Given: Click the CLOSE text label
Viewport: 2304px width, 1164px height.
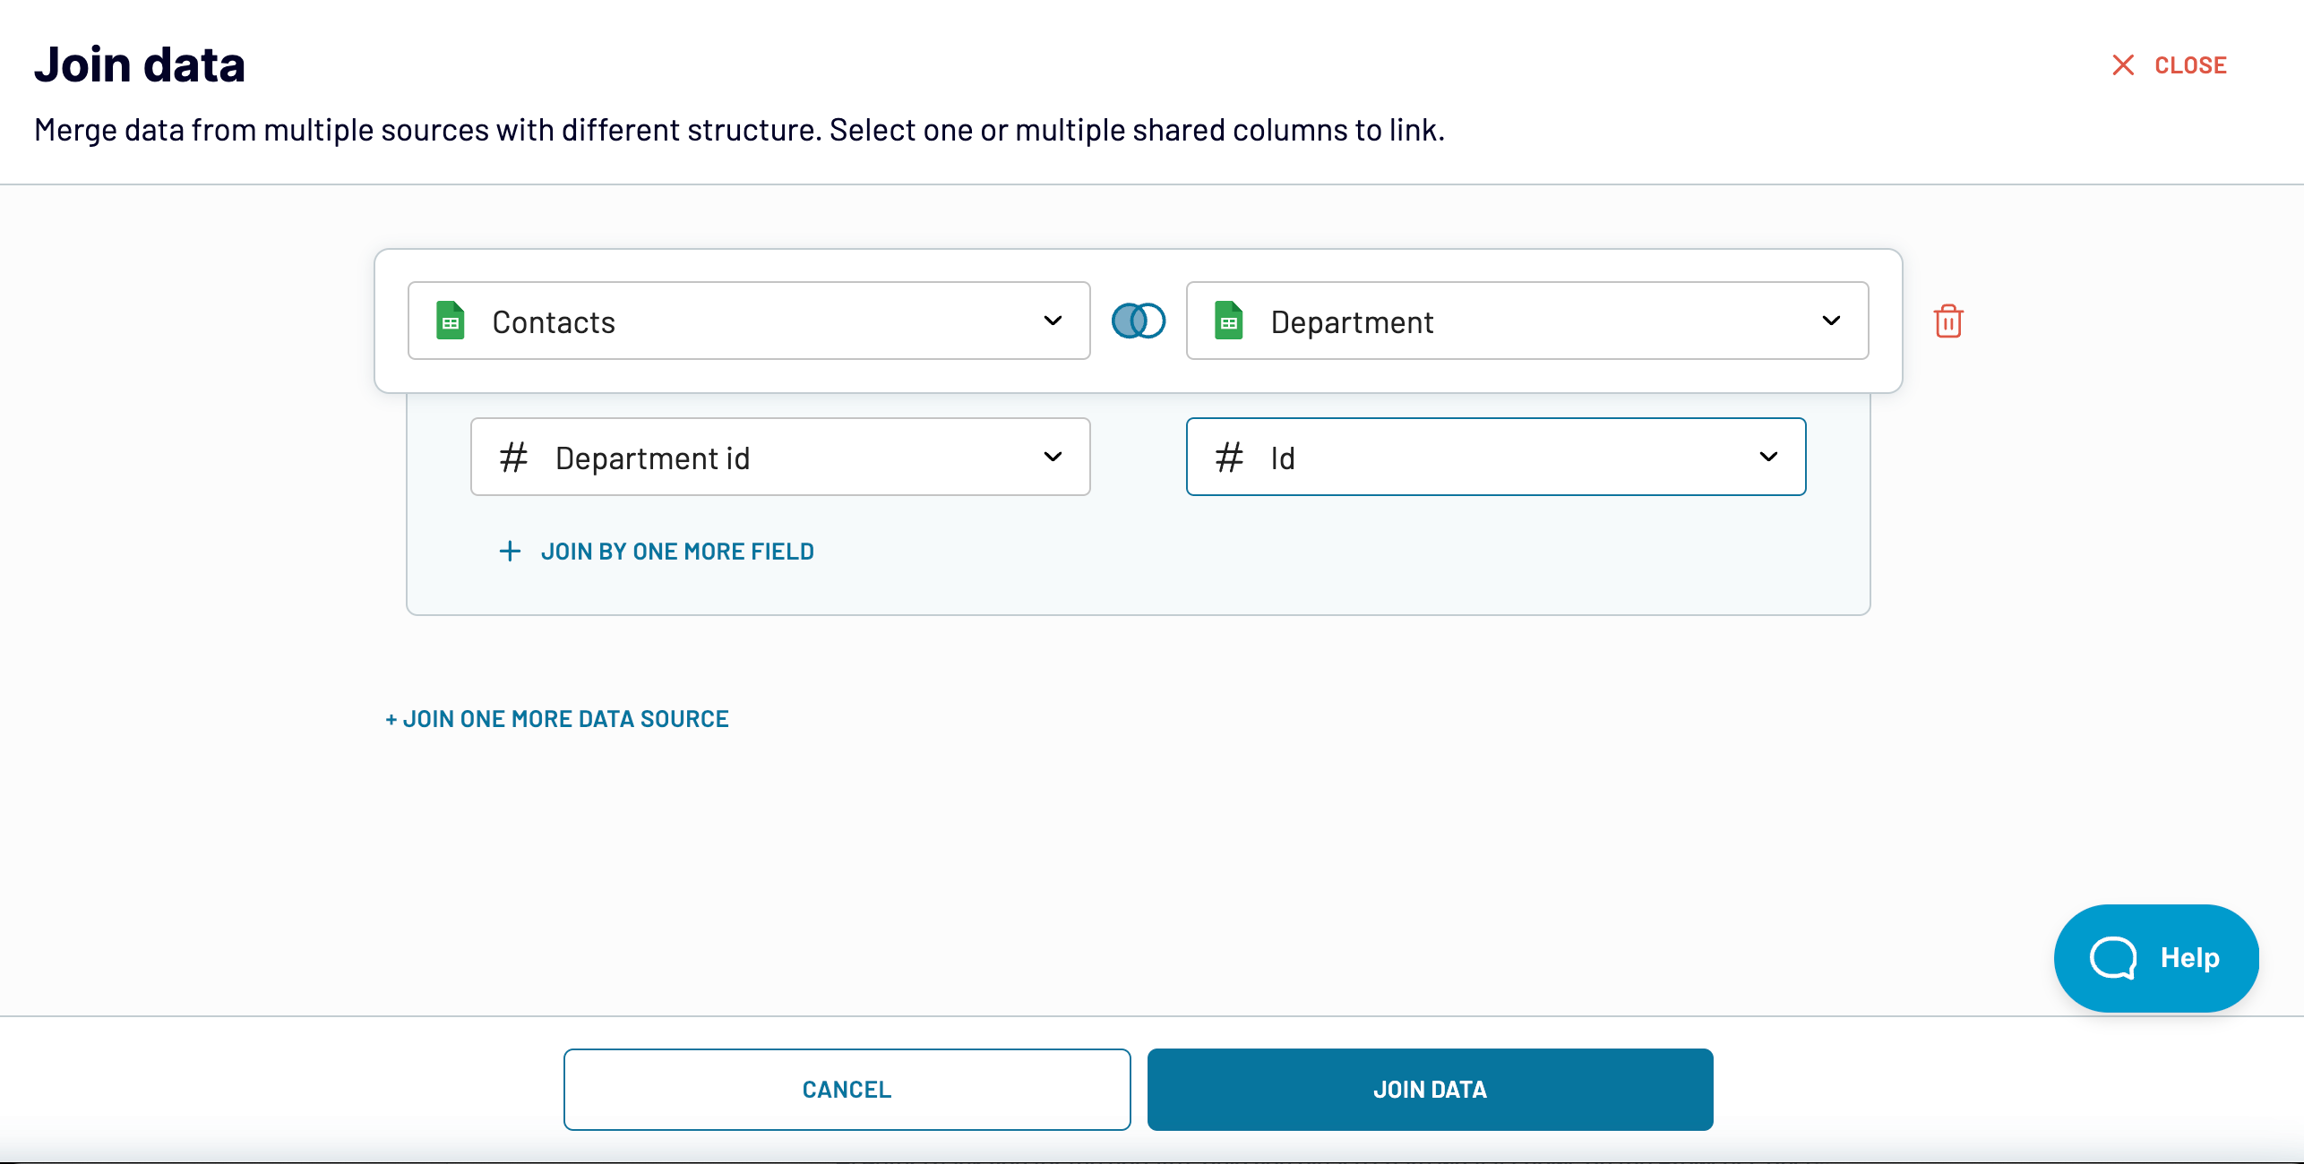Looking at the screenshot, I should pos(2190,65).
